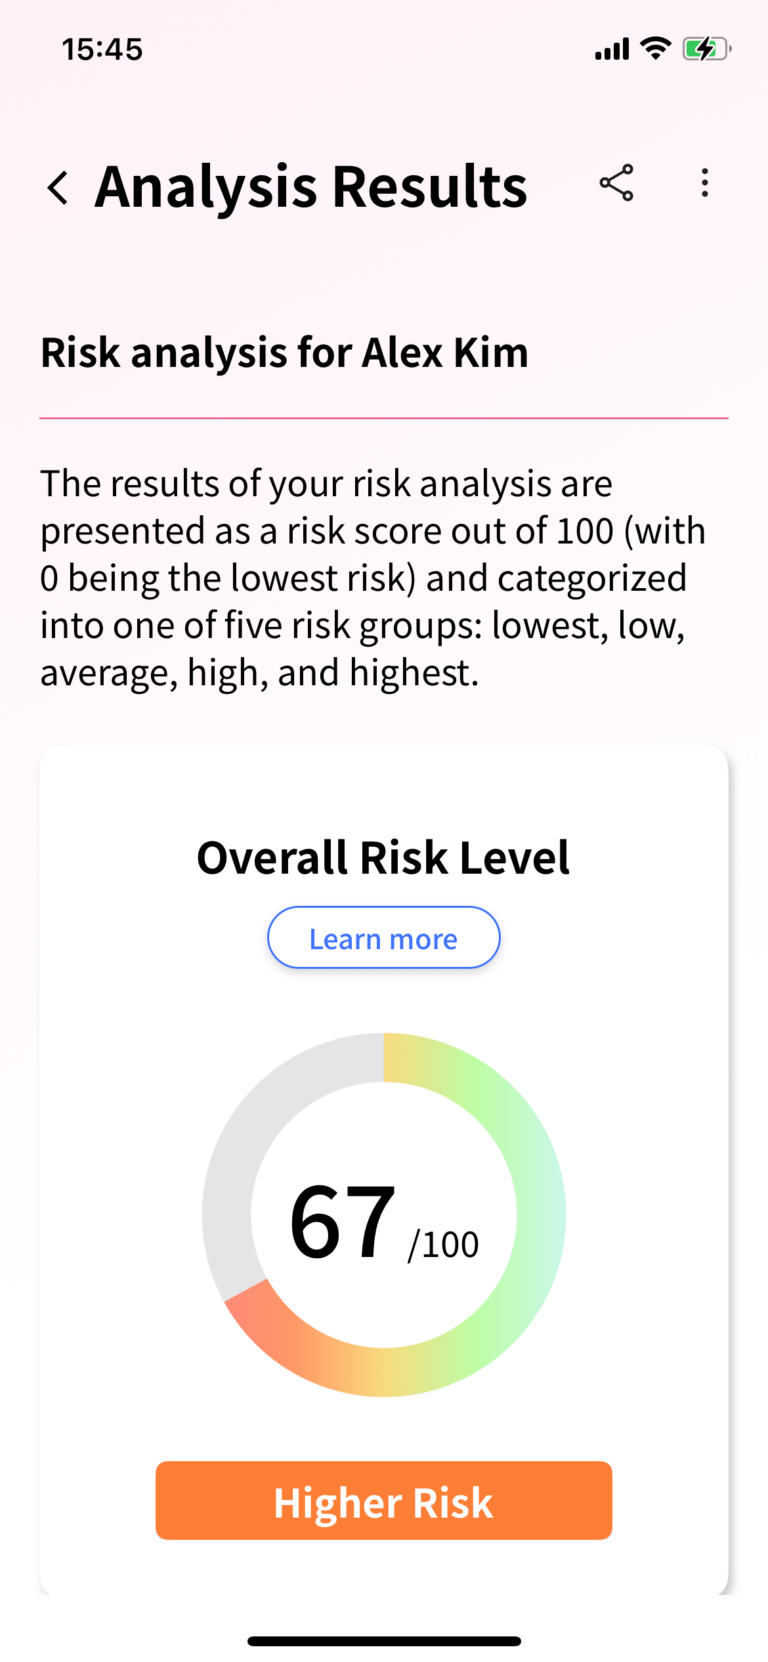768x1662 pixels.
Task: Open the three-dot more options menu
Action: point(705,183)
